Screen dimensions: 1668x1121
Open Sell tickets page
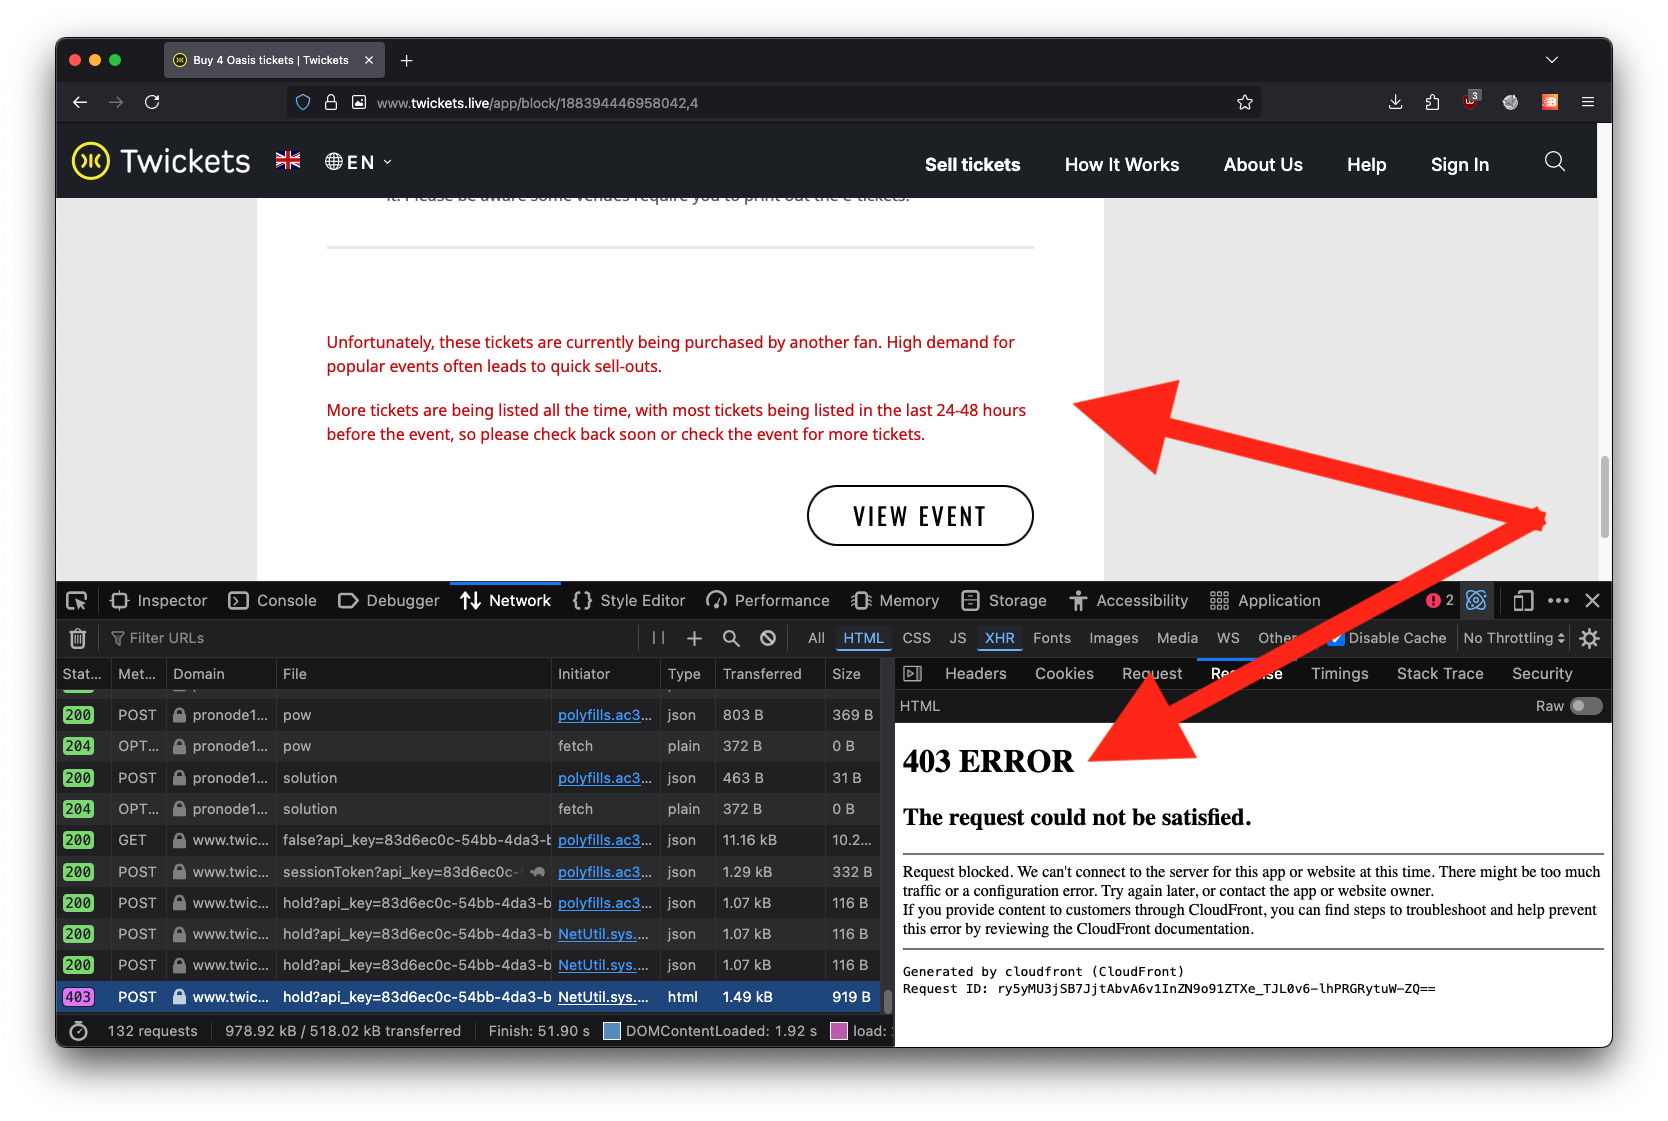(972, 165)
